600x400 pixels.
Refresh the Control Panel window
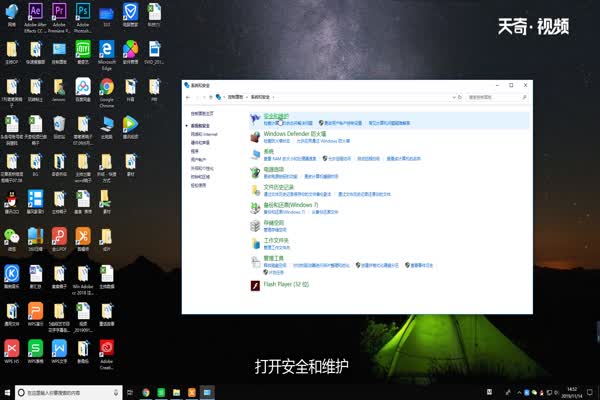(460, 97)
